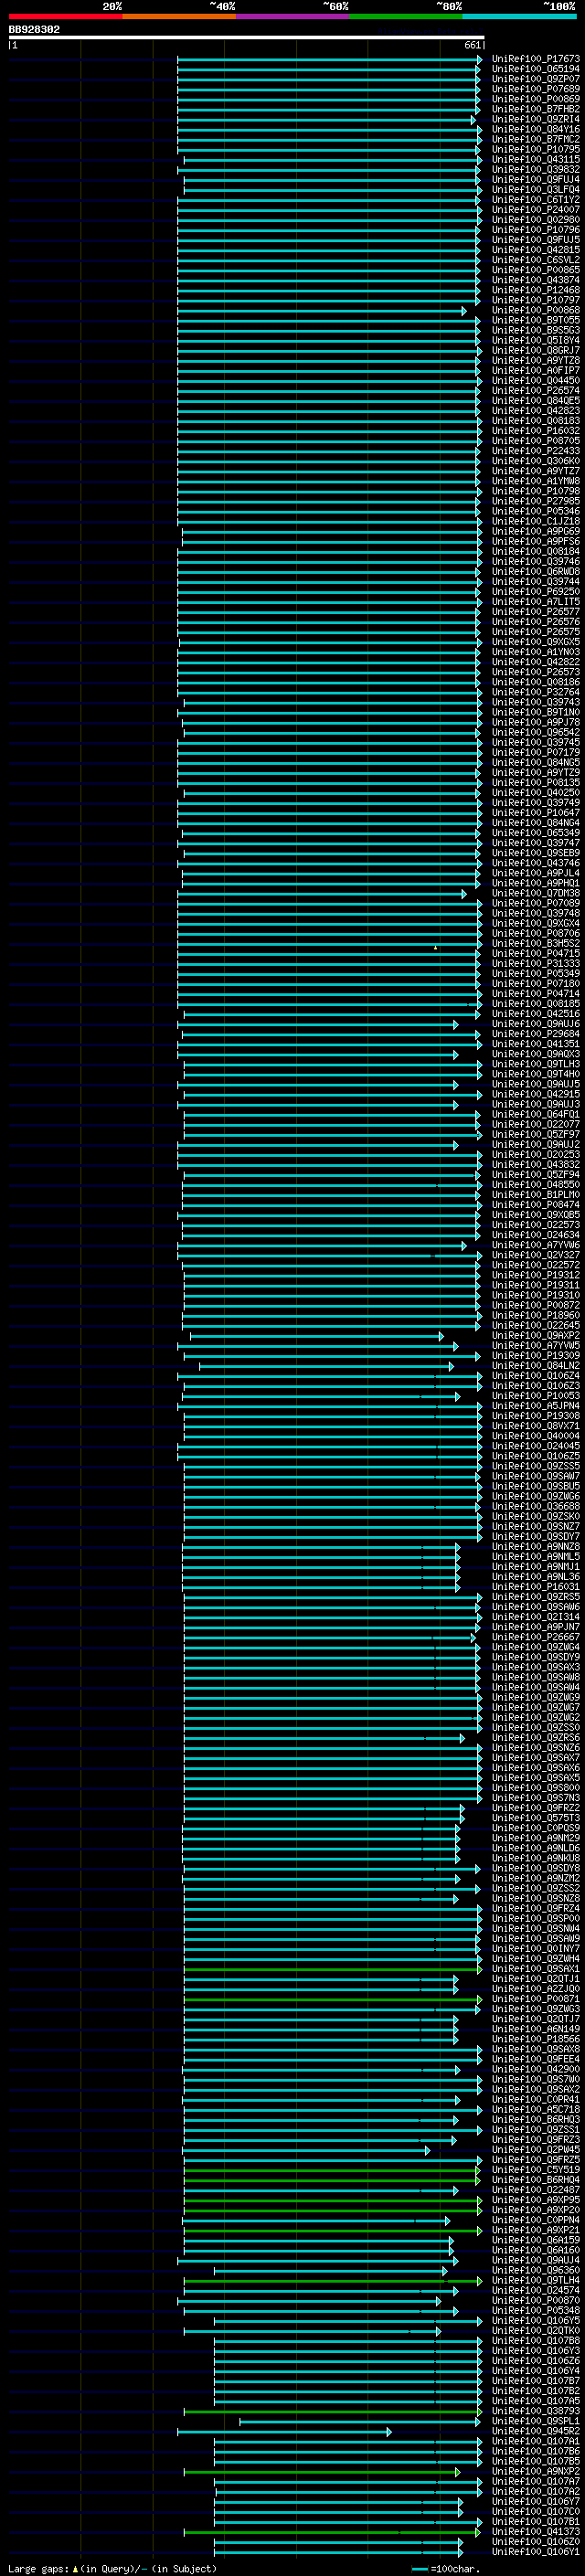The height and width of the screenshot is (2576, 585).
Task: Select the UniRef100_Q43115 label
Action: pos(536,159)
